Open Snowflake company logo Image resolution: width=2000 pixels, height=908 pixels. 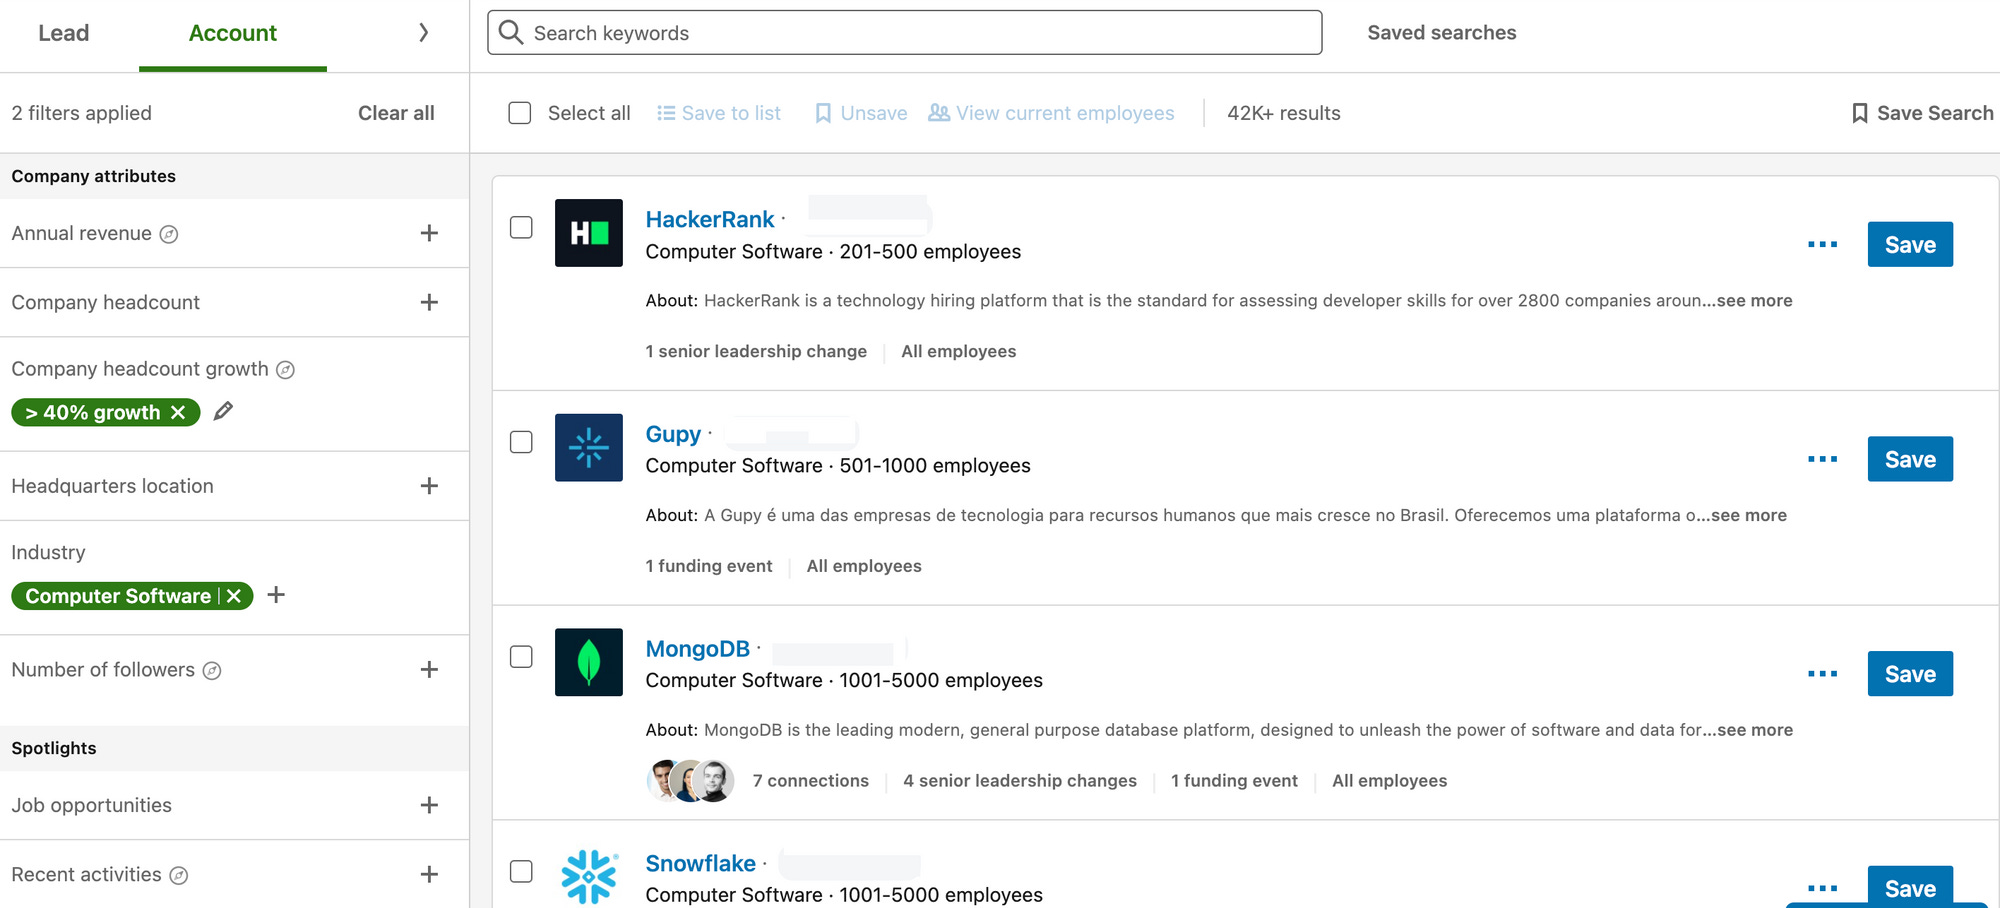589,877
